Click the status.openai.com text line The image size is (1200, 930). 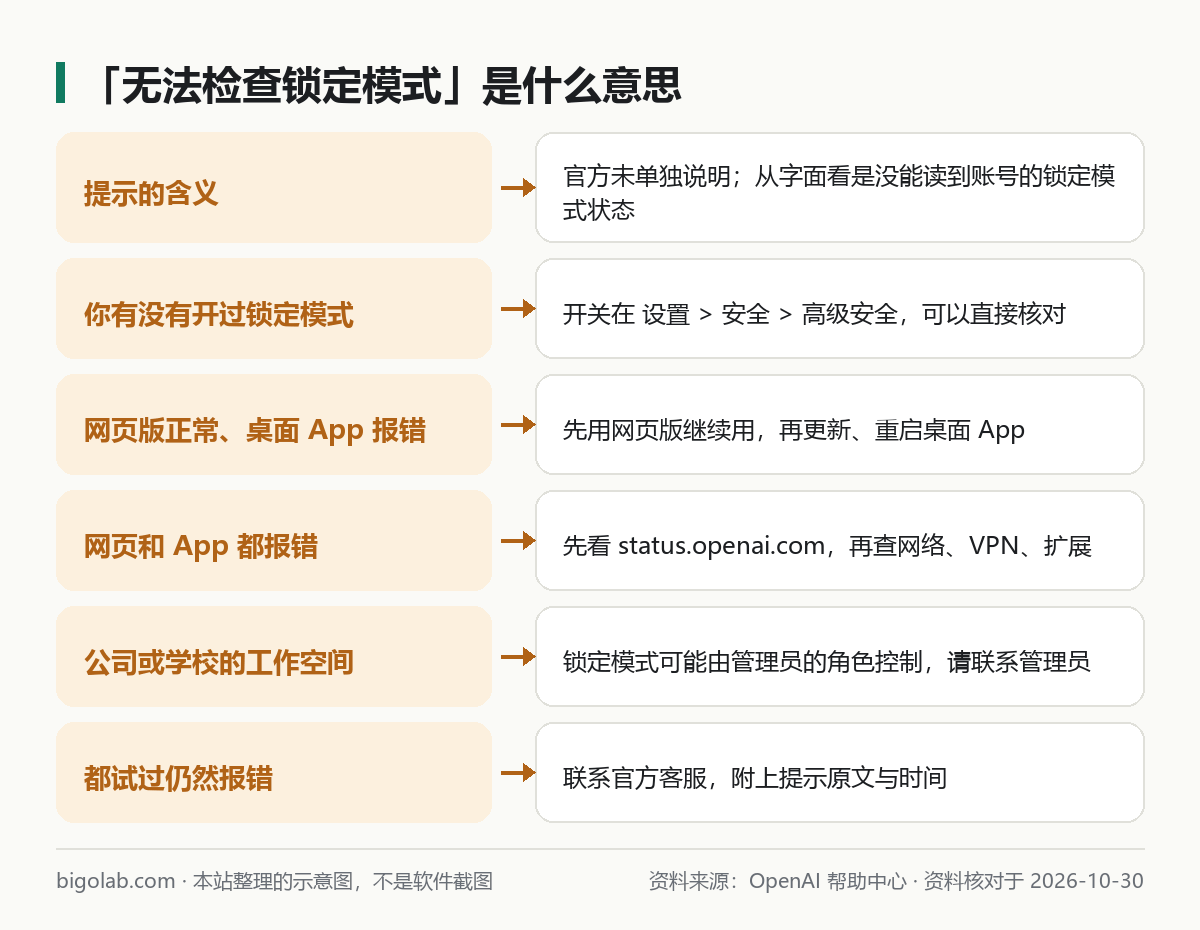[827, 546]
